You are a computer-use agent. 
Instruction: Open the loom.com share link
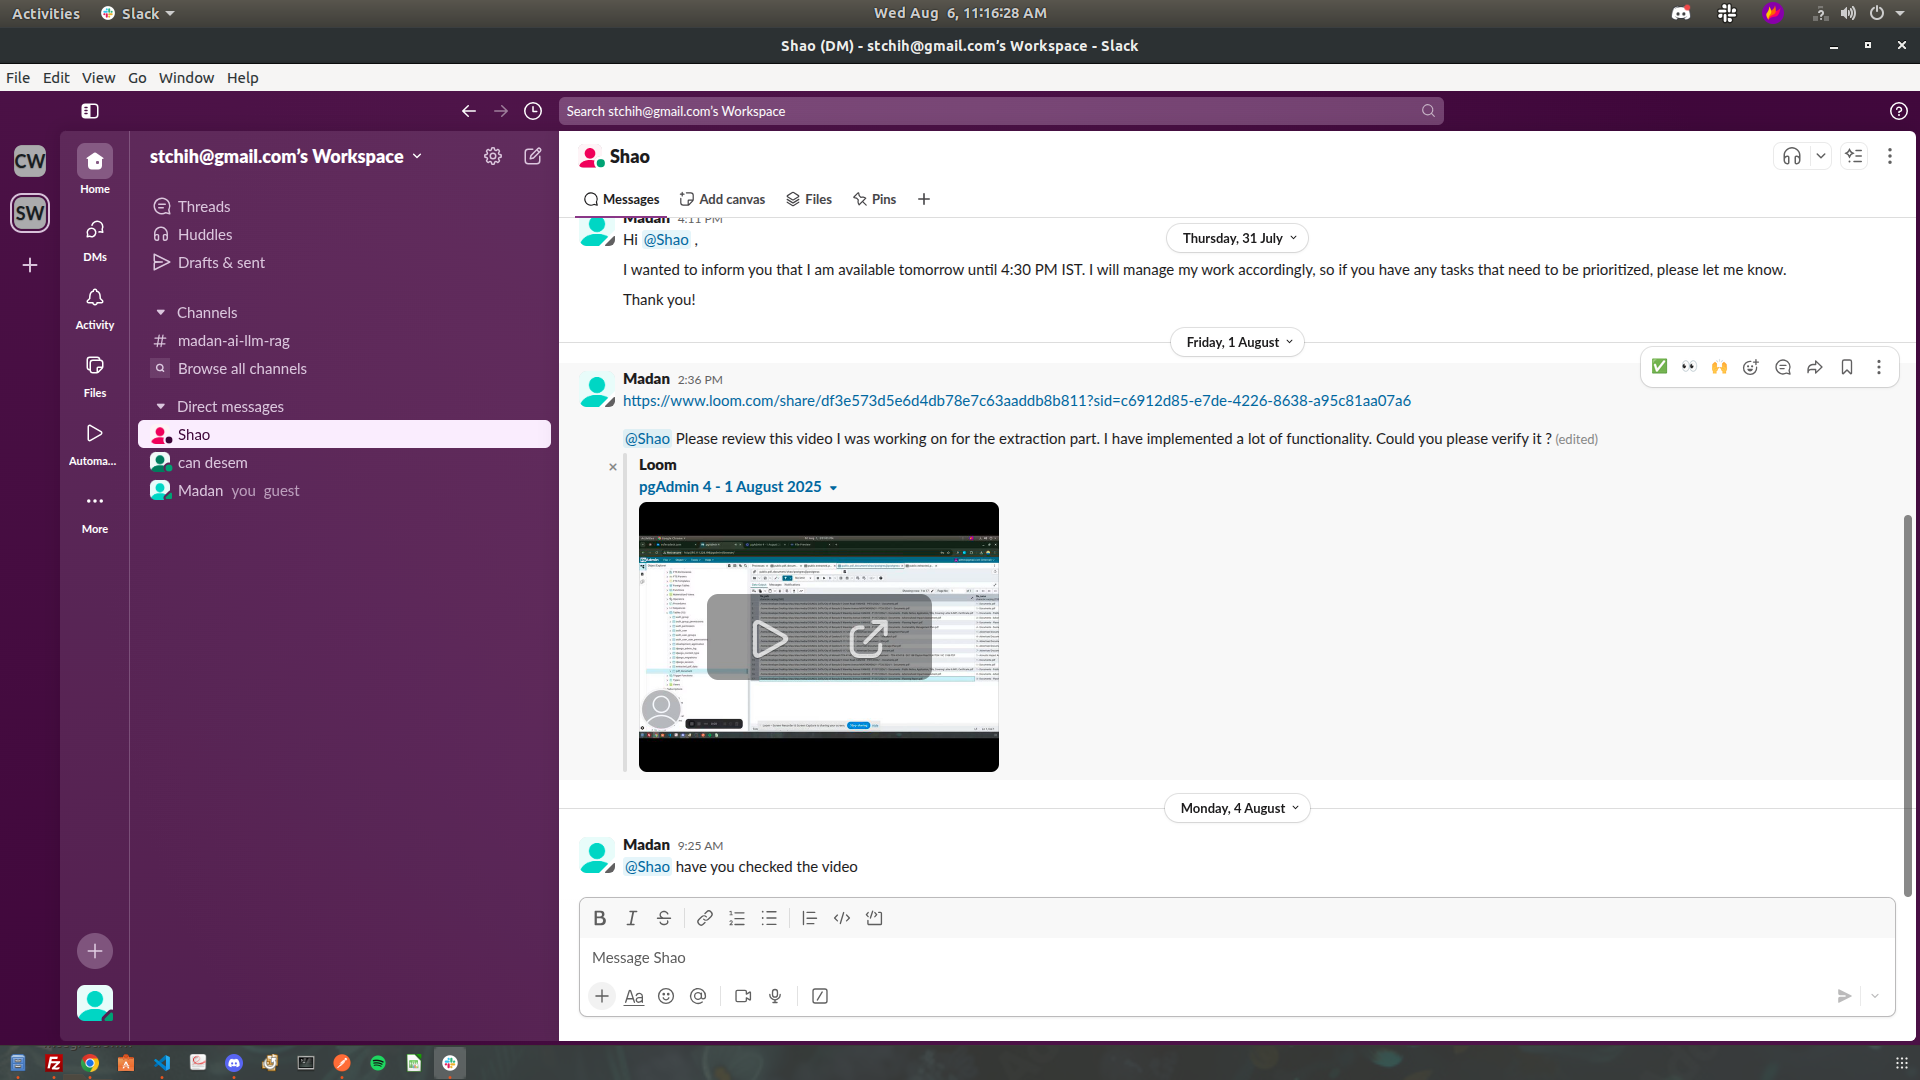point(1016,401)
